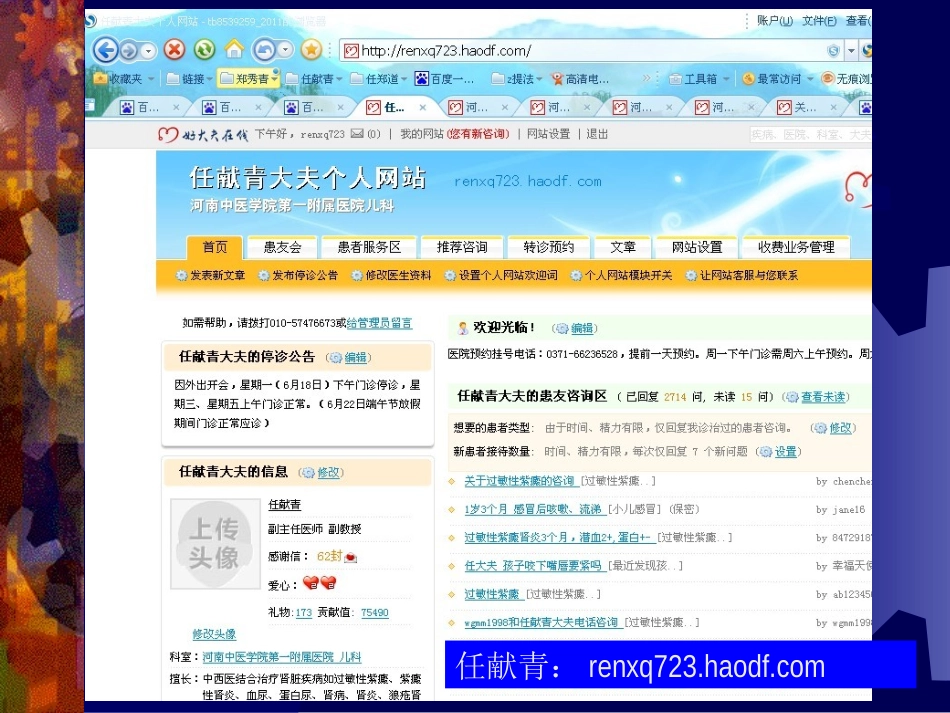Switch to the 患友会 tab
Viewport: 950px width, 713px height.
tap(283, 248)
